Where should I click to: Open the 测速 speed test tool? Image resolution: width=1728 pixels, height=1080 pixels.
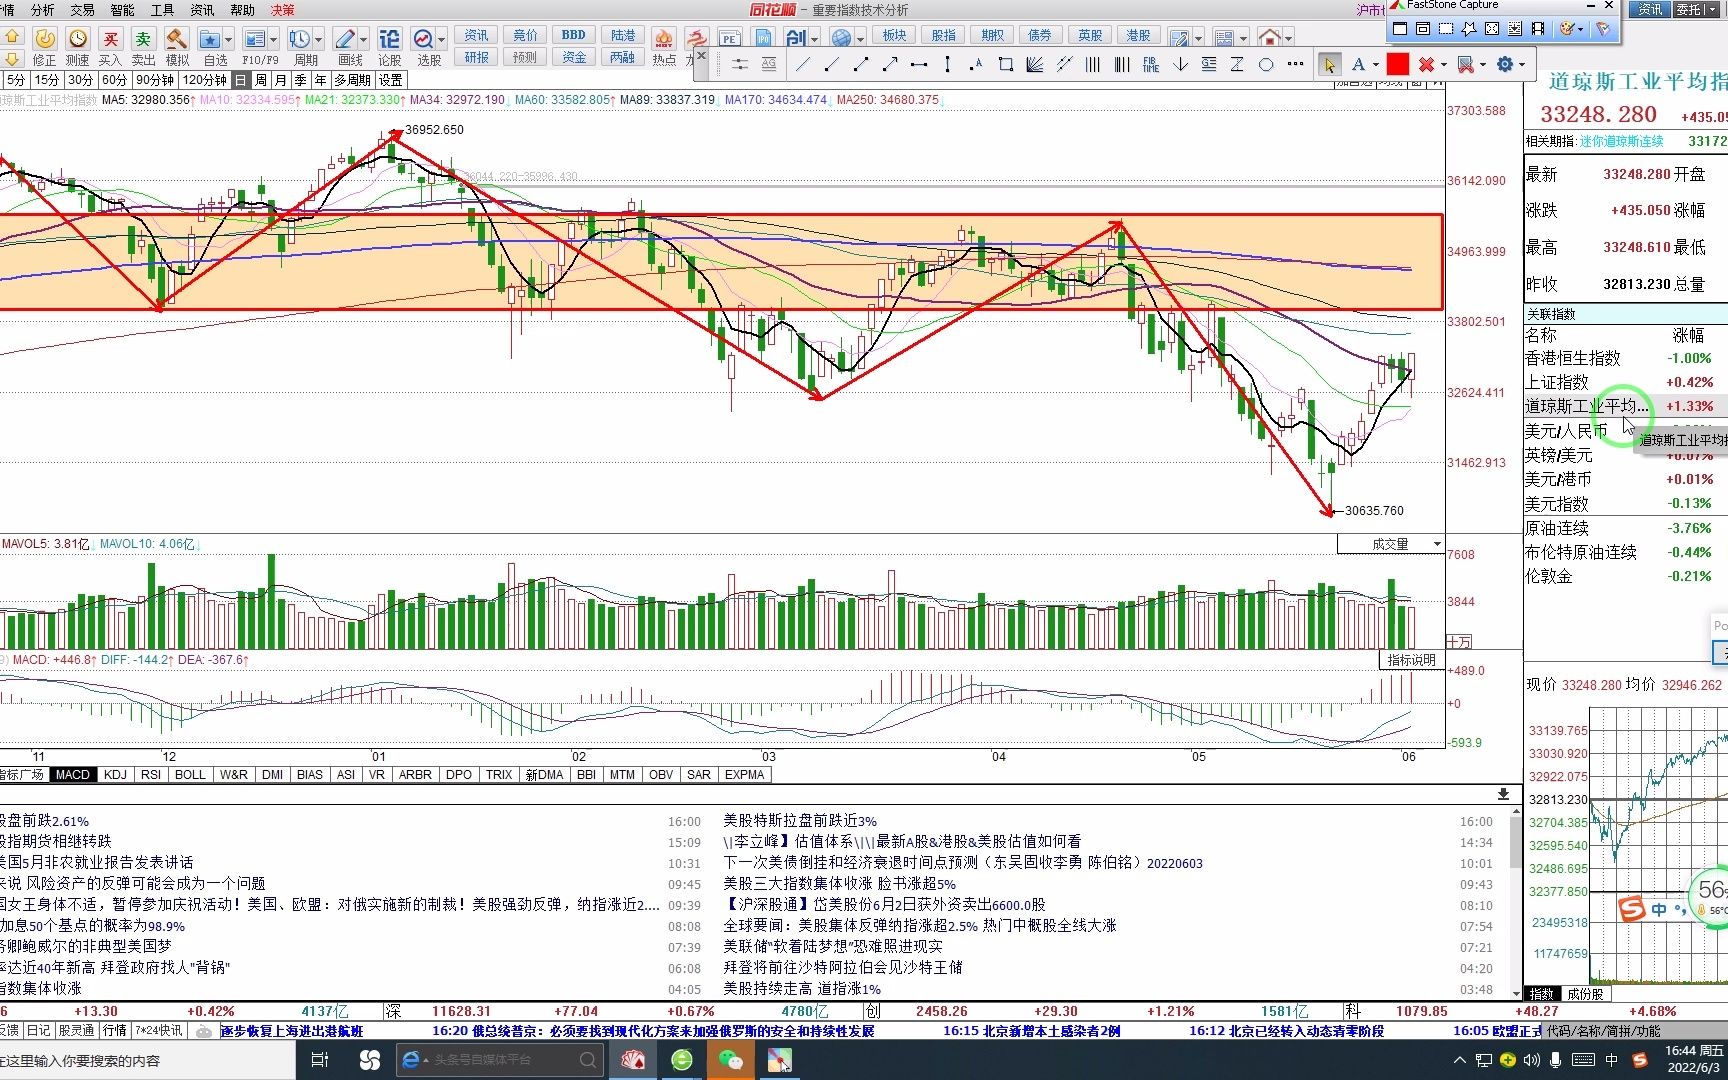tap(78, 39)
